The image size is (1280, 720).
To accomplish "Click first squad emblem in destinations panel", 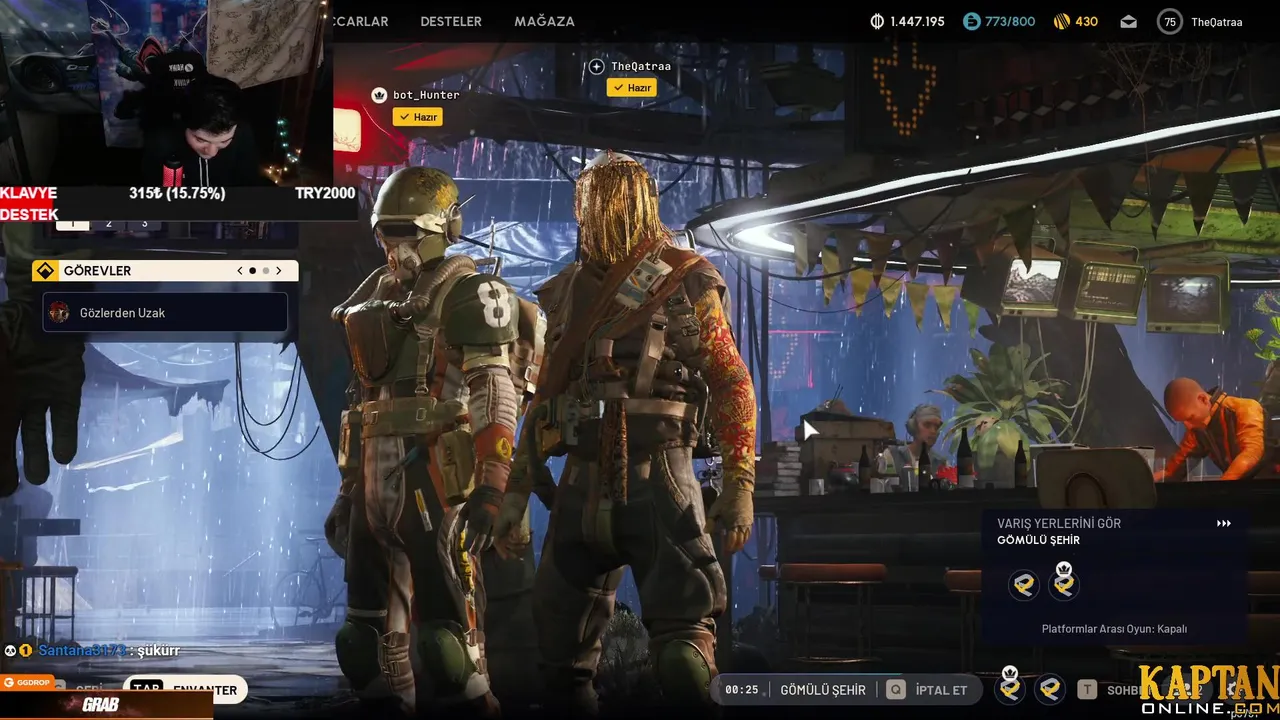I will click(1024, 585).
